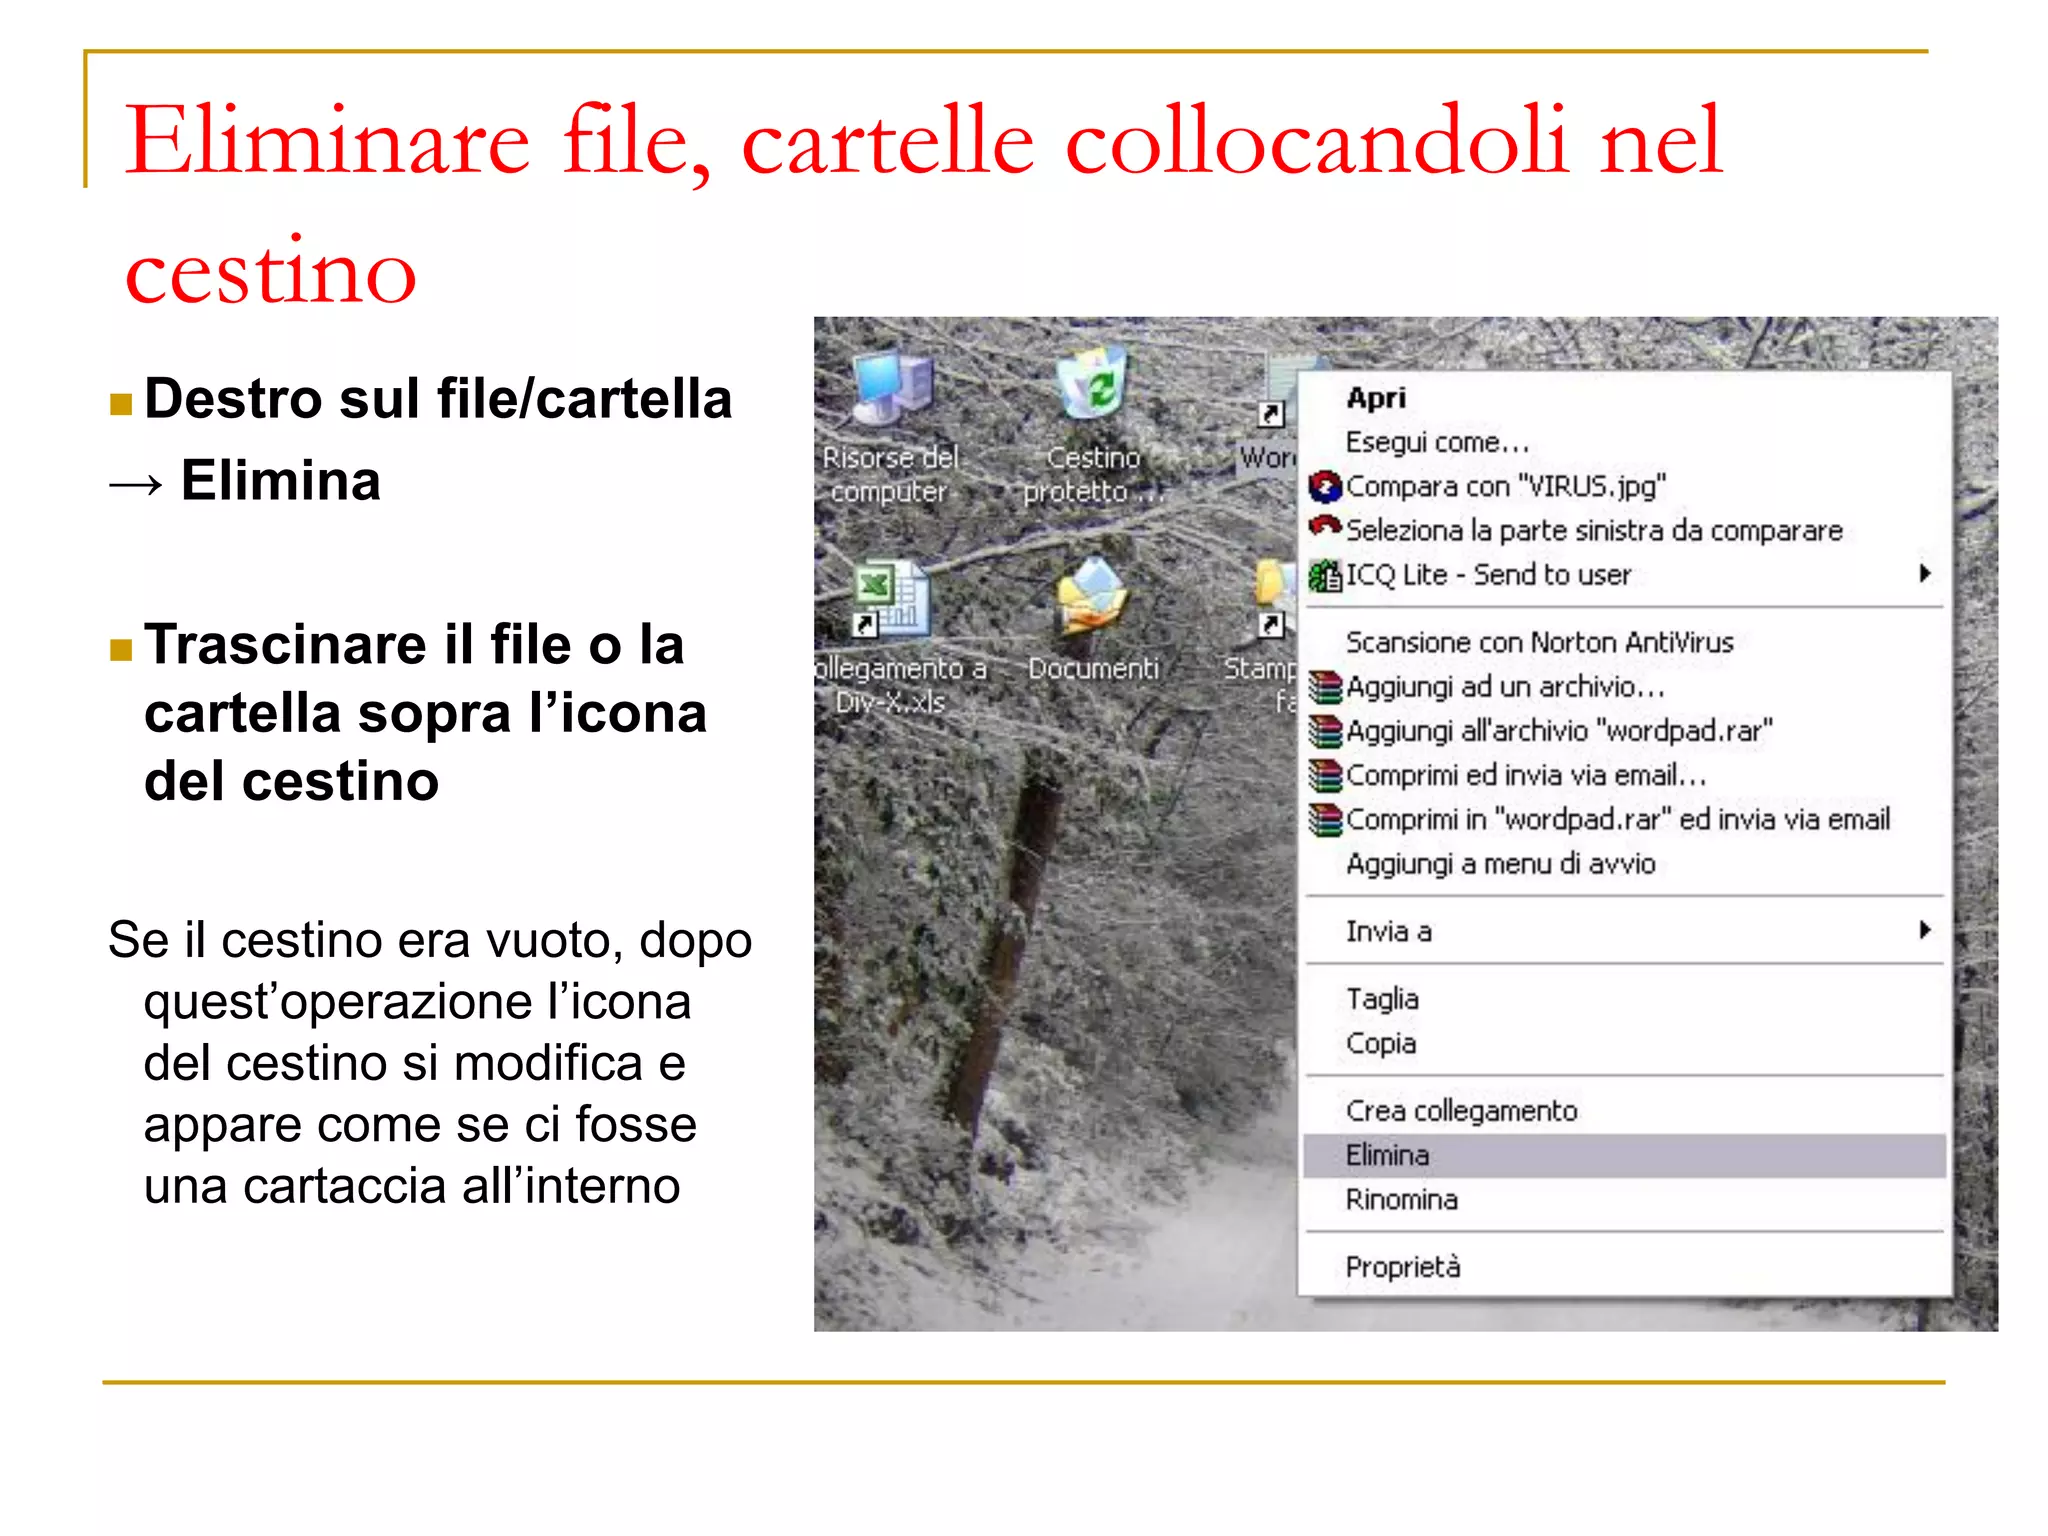Screen dimensions: 2048x1536
Task: Choose Copia in the context menu
Action: pyautogui.click(x=1625, y=1043)
